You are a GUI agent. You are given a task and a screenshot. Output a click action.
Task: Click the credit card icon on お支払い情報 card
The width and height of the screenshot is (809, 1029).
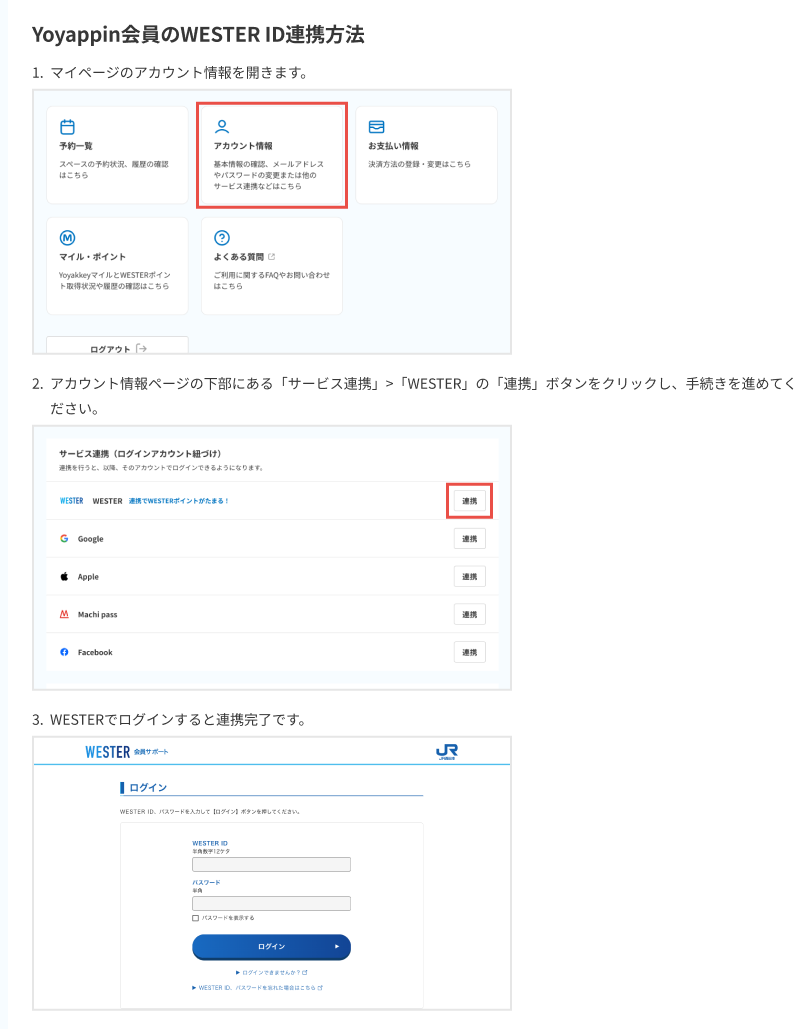coord(377,127)
